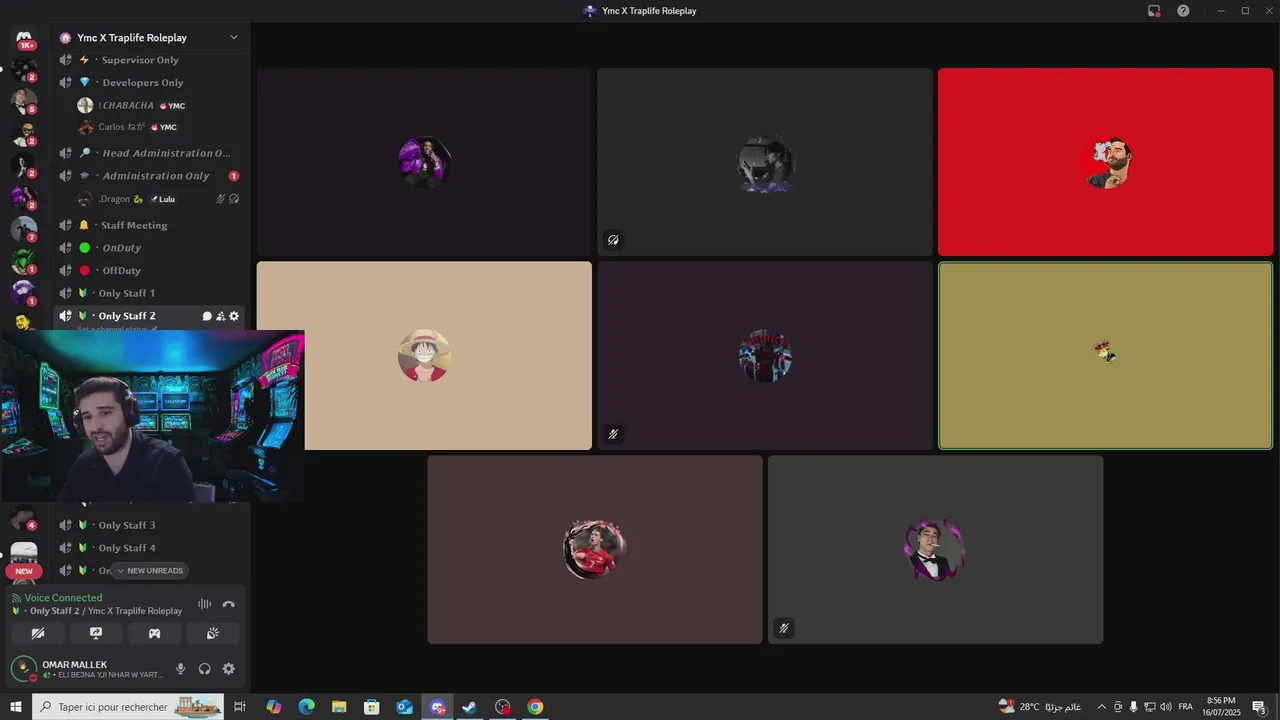Select the tuxedo avatar video tile

click(935, 550)
